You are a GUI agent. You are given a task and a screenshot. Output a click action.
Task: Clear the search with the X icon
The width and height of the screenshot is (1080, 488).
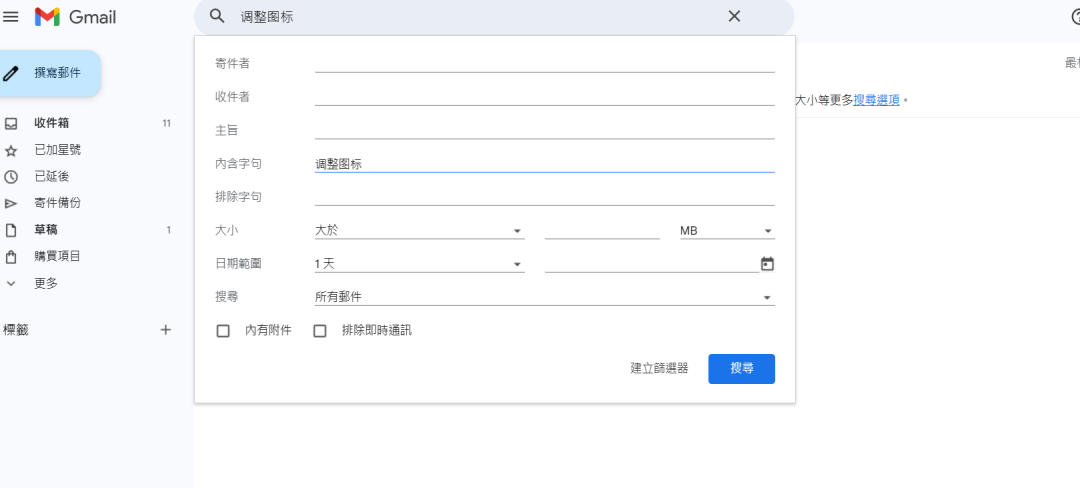click(x=734, y=17)
